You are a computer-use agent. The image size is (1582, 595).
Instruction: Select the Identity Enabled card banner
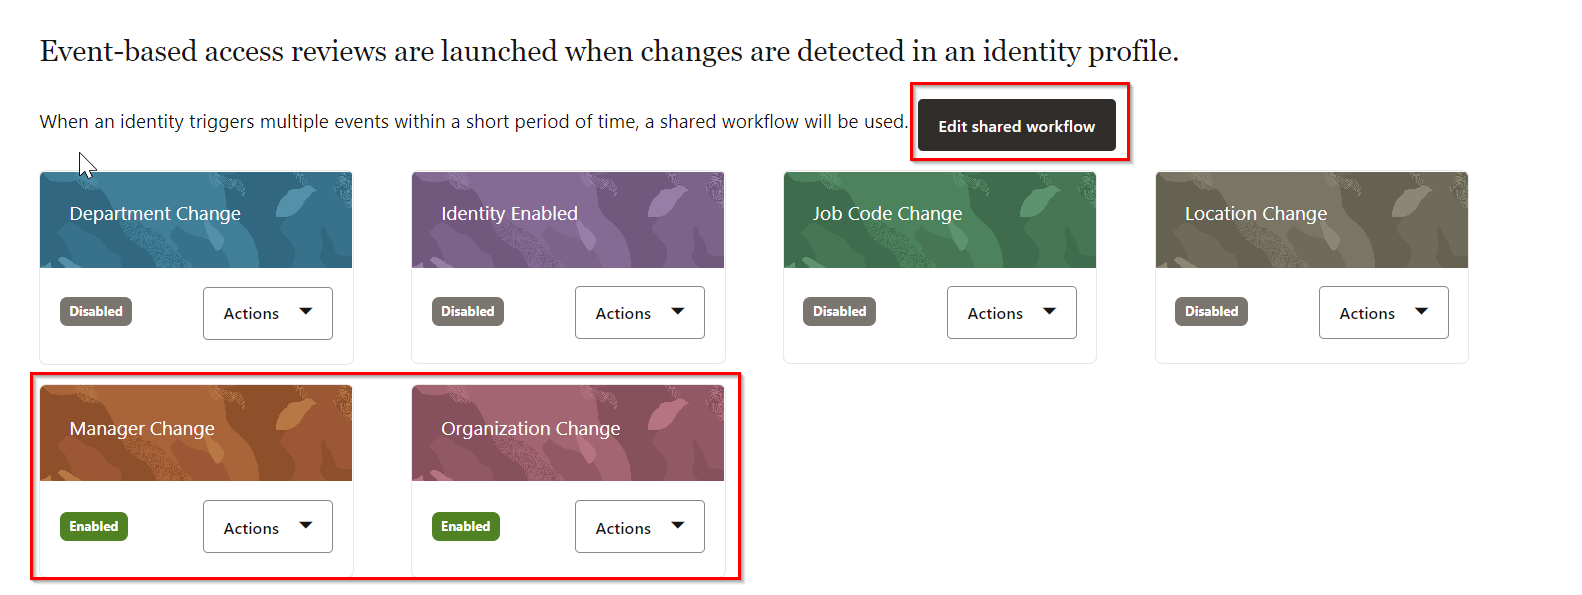[567, 219]
